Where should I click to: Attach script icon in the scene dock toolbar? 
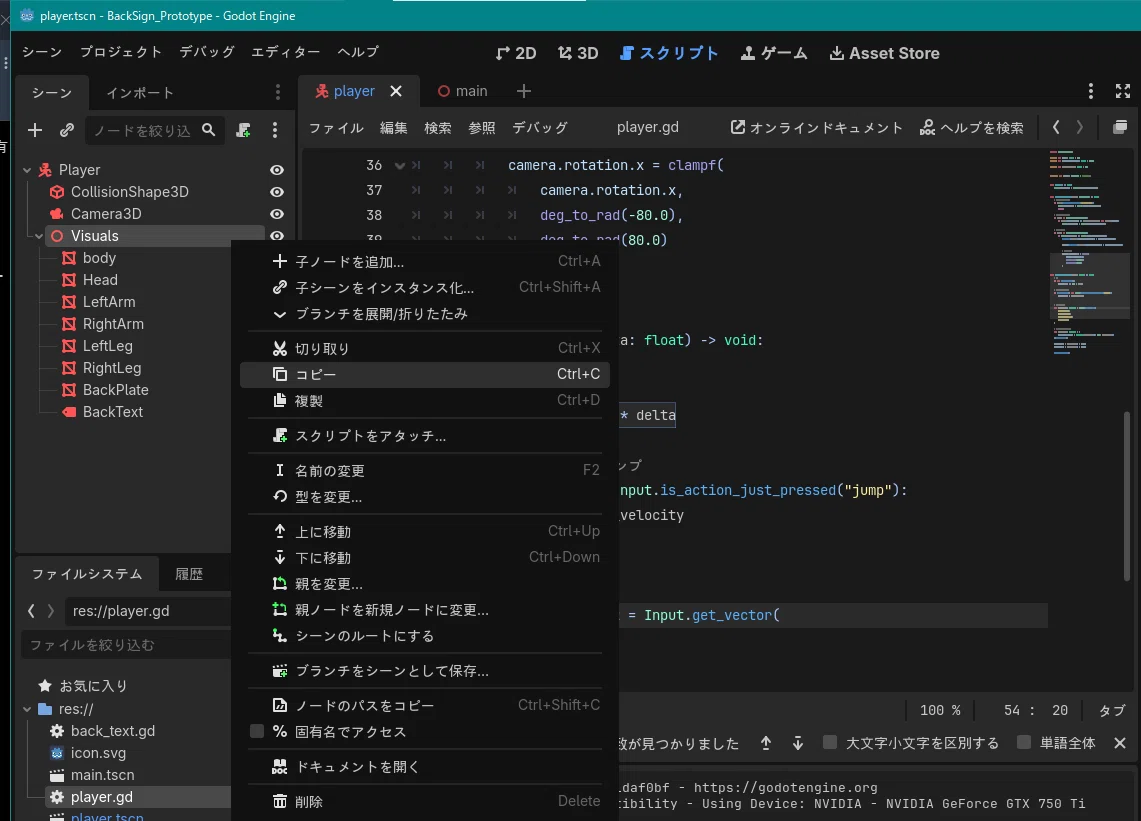tap(244, 130)
